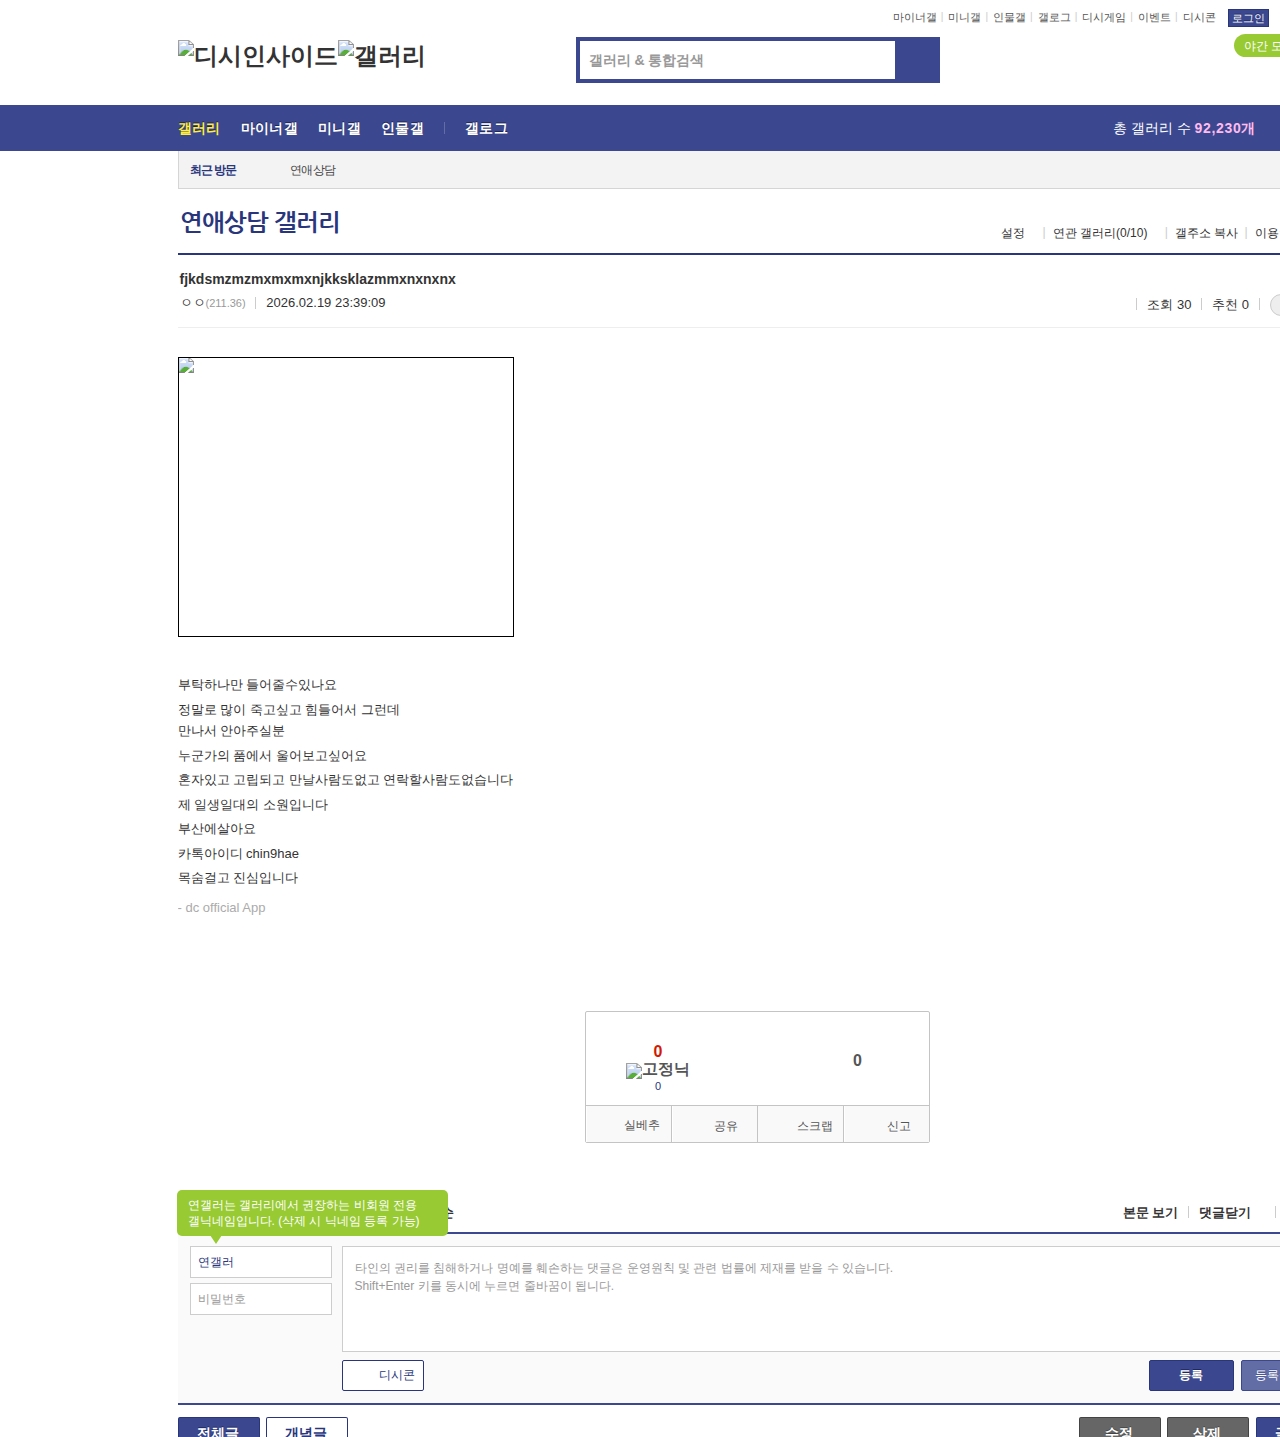Switch to the 개념글 list tab
This screenshot has width=1280, height=1437.
point(307,1428)
